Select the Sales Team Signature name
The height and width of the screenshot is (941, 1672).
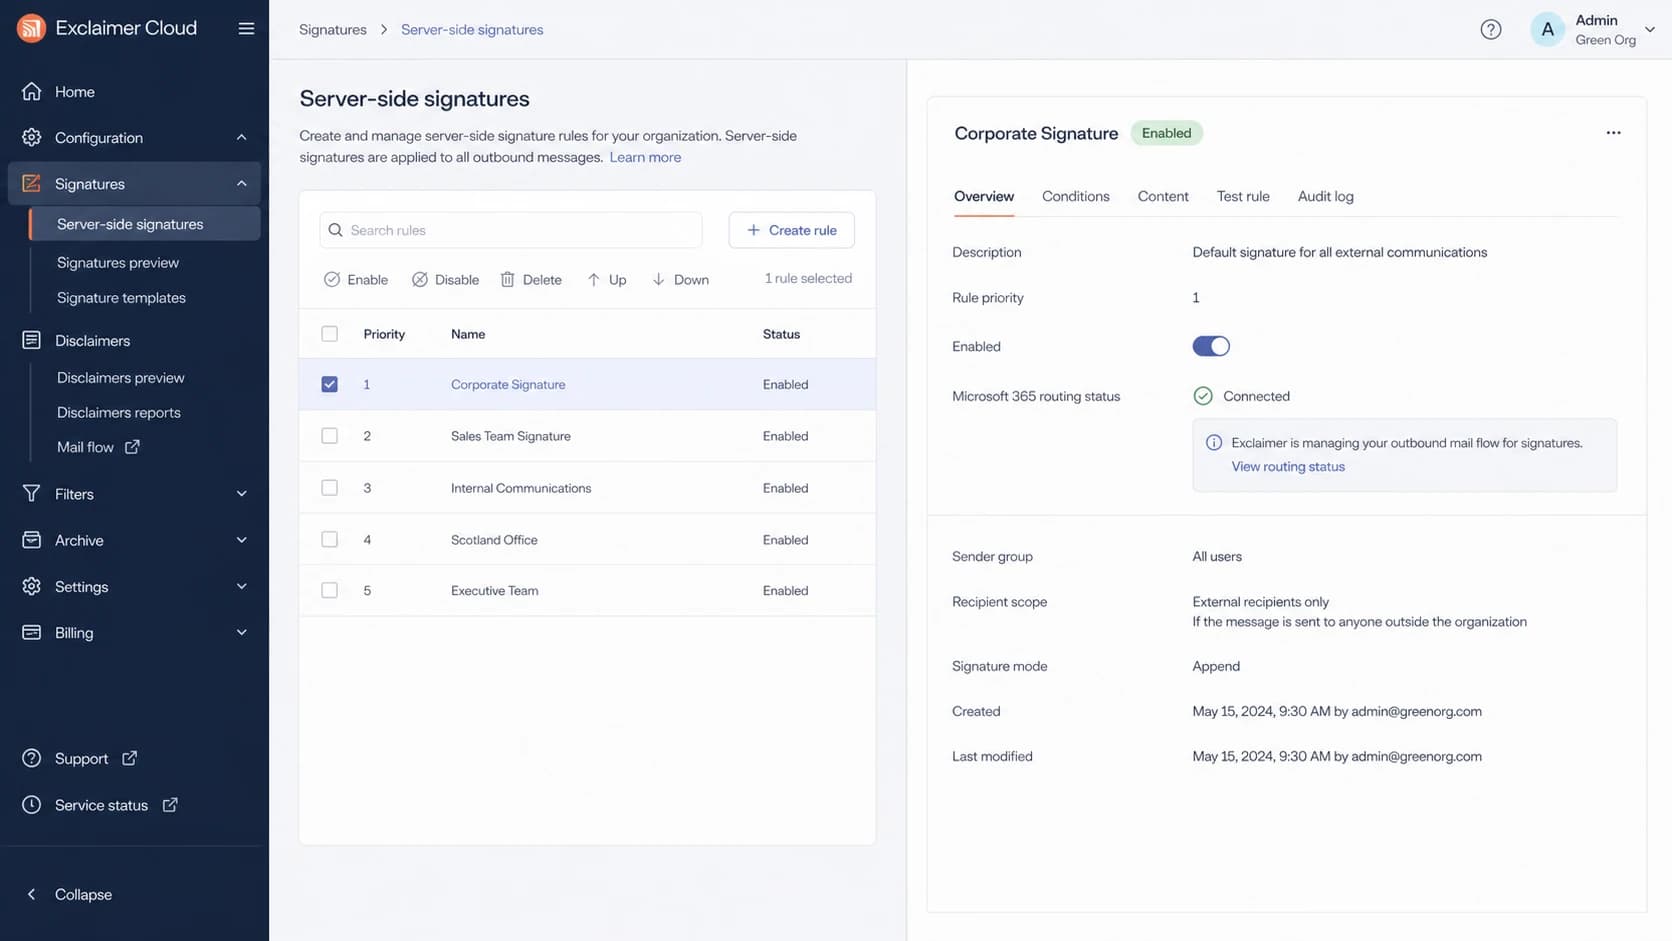click(x=511, y=436)
